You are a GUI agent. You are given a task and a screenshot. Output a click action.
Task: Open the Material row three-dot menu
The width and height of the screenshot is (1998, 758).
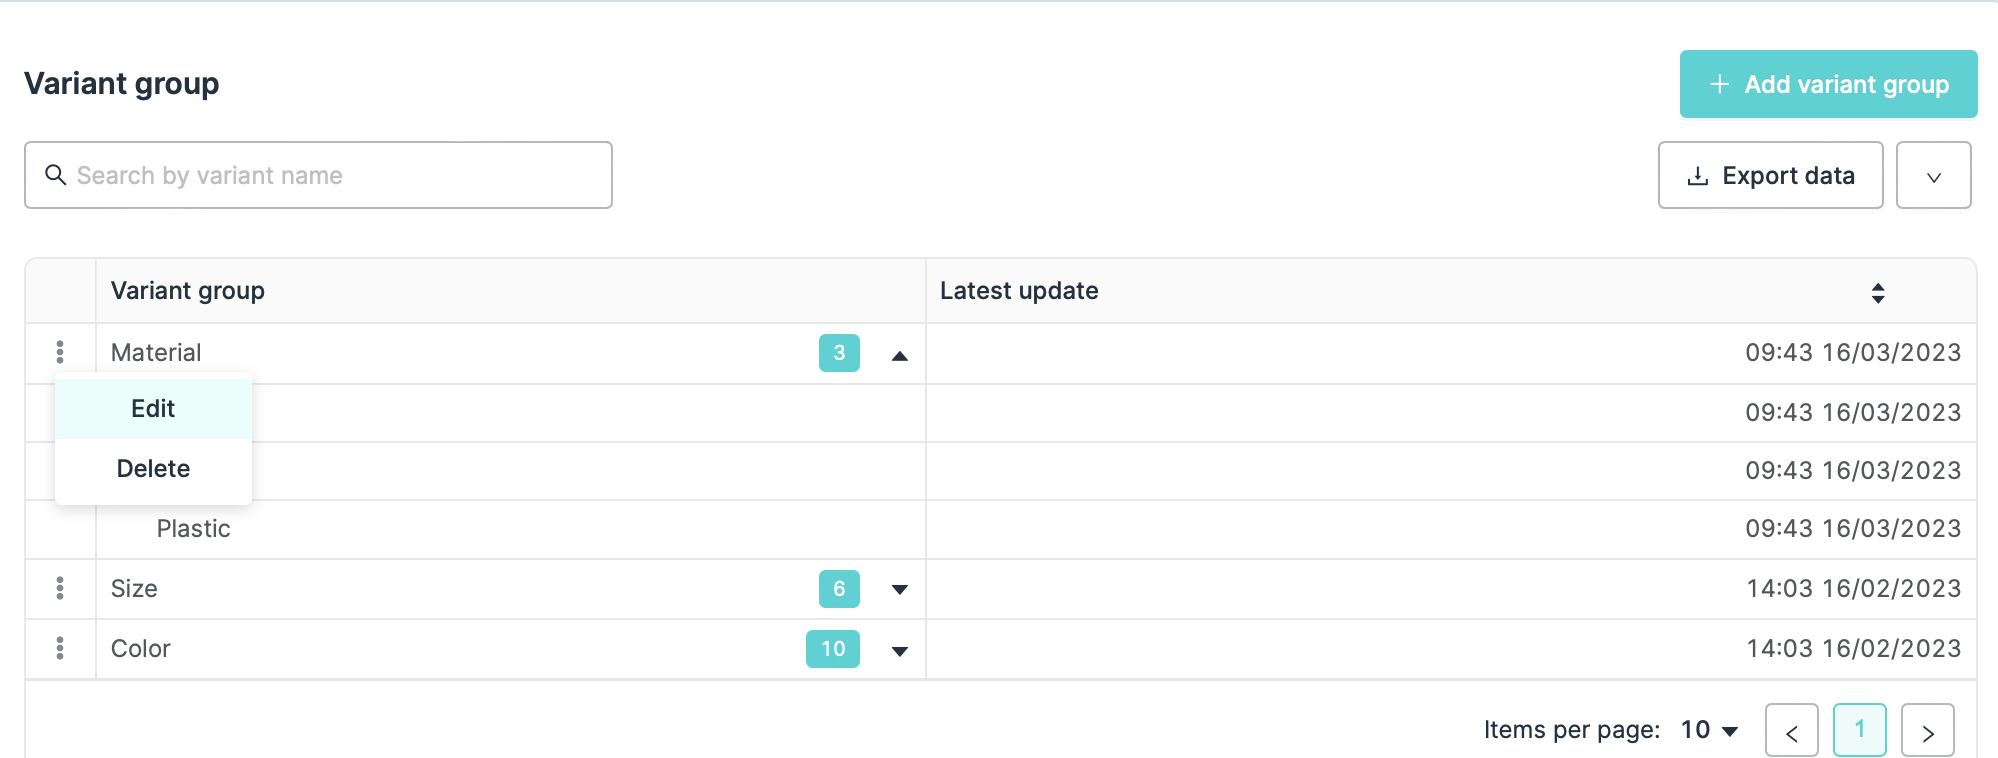click(60, 352)
